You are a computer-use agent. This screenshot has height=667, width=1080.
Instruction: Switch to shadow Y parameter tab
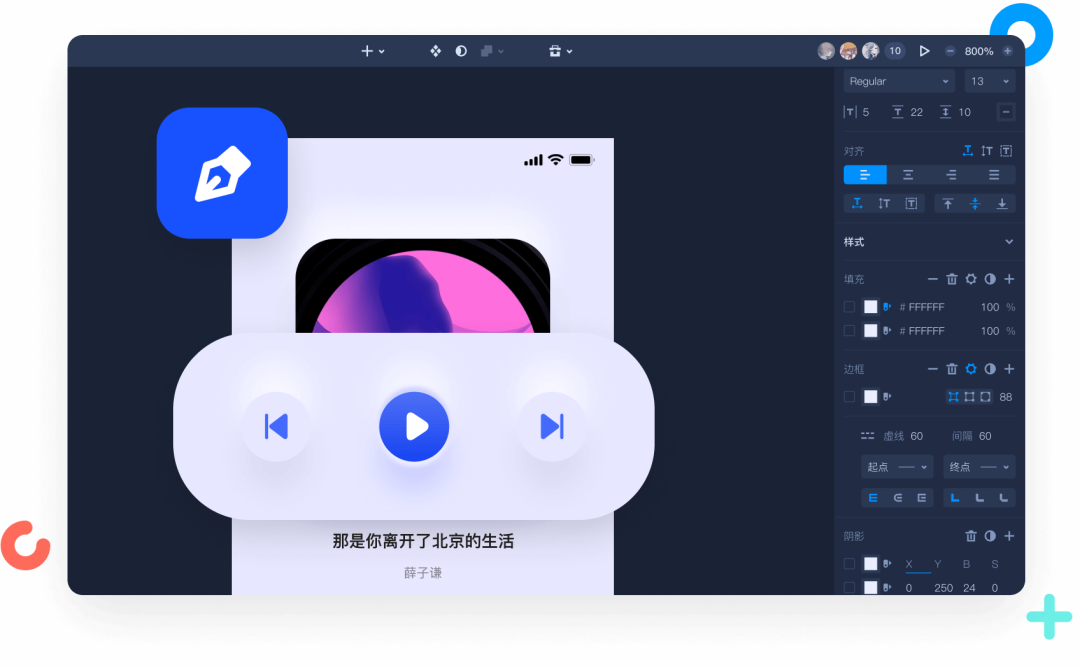937,564
